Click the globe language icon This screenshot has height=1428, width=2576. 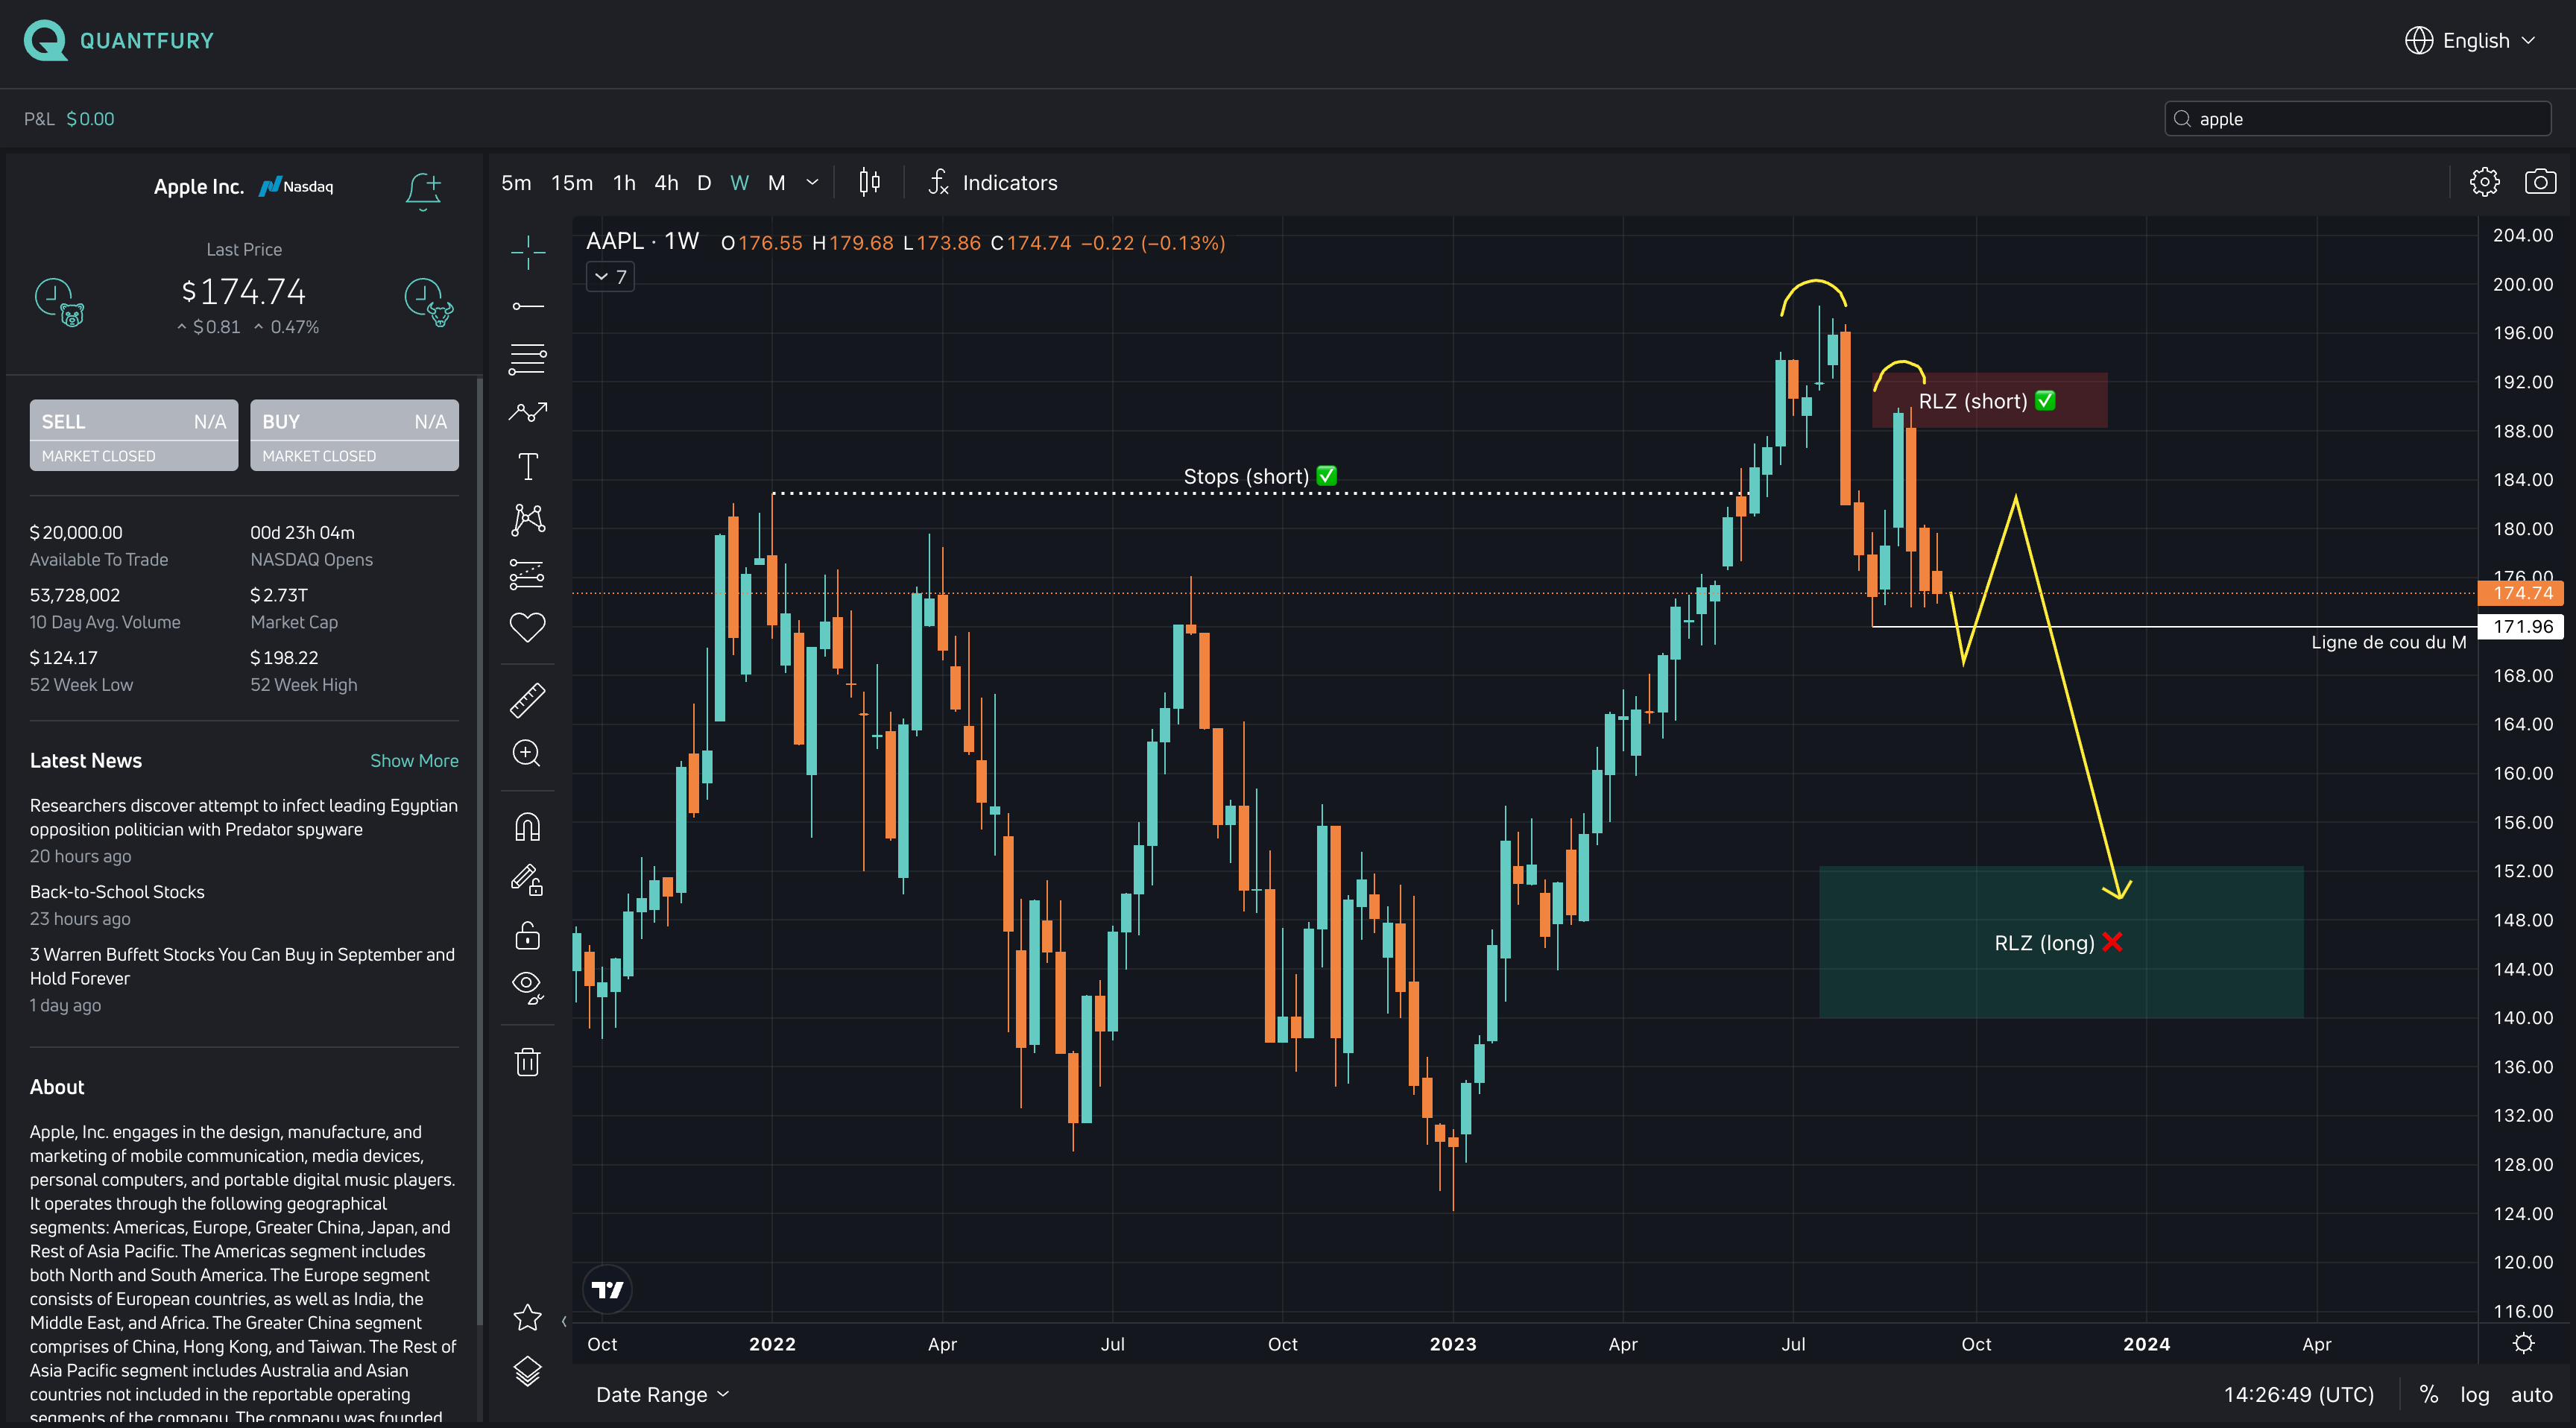pyautogui.click(x=2418, y=40)
